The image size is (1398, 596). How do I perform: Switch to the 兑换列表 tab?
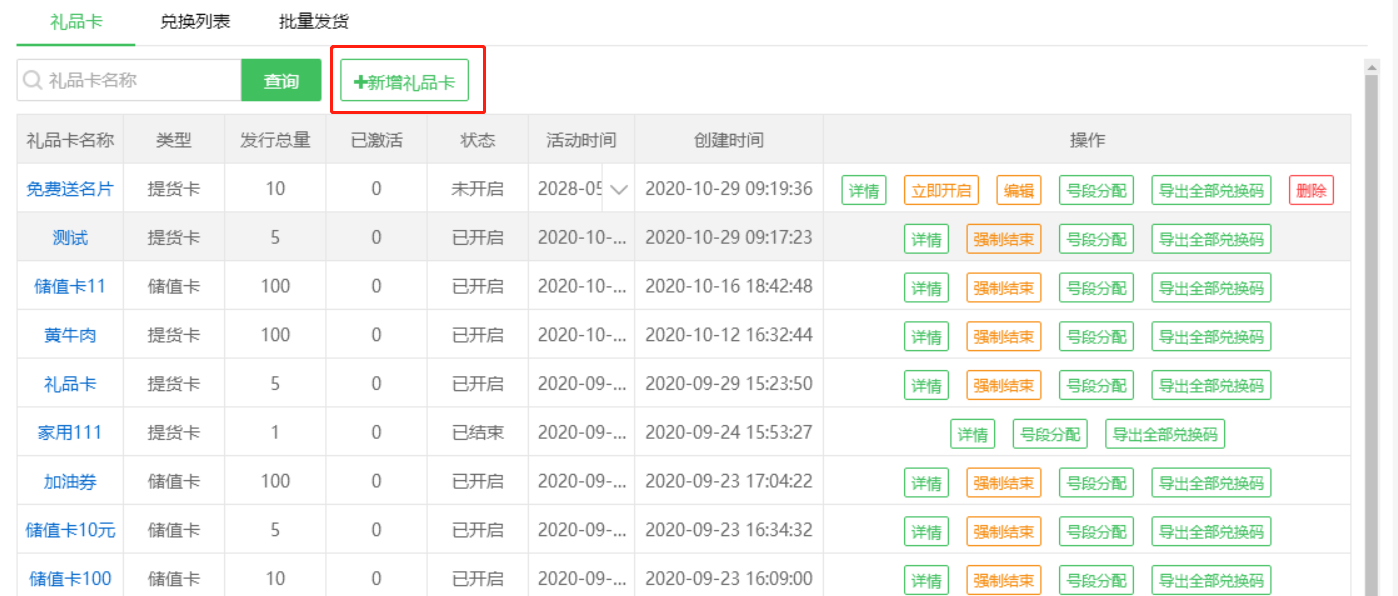click(195, 21)
